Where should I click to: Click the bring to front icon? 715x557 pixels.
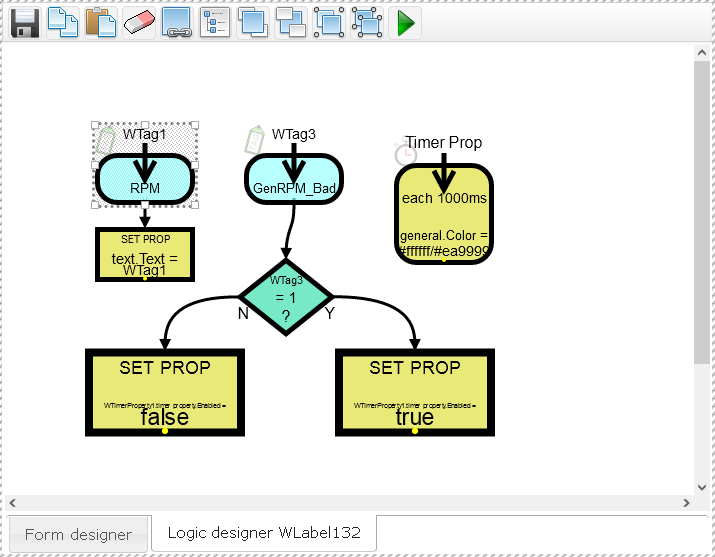tap(253, 22)
